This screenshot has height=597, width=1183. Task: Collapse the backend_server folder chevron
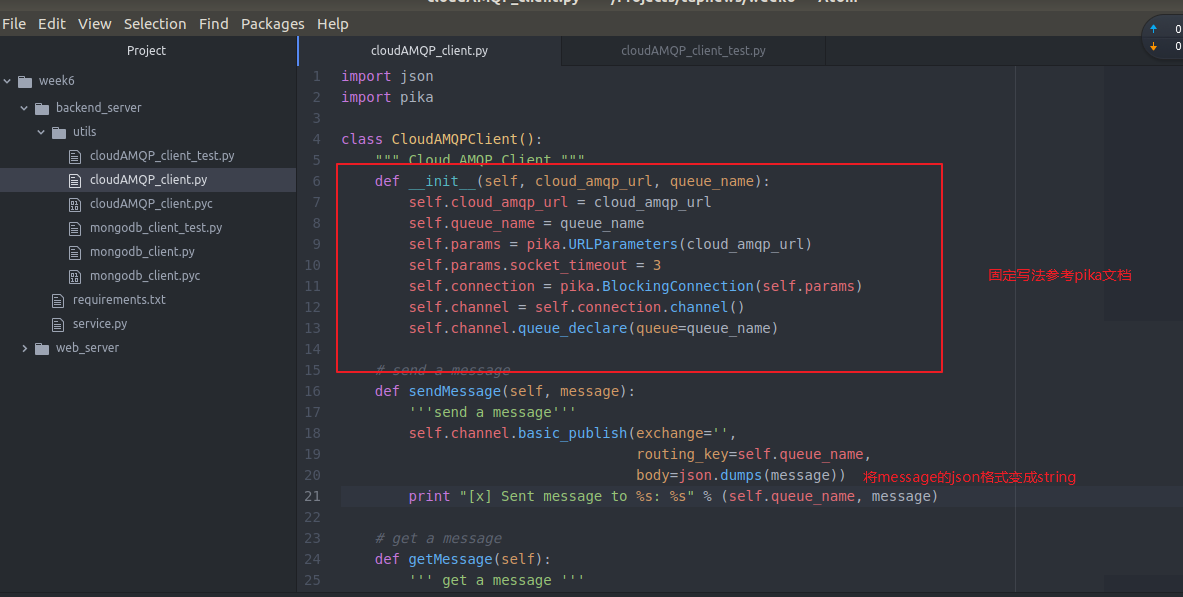(x=24, y=108)
